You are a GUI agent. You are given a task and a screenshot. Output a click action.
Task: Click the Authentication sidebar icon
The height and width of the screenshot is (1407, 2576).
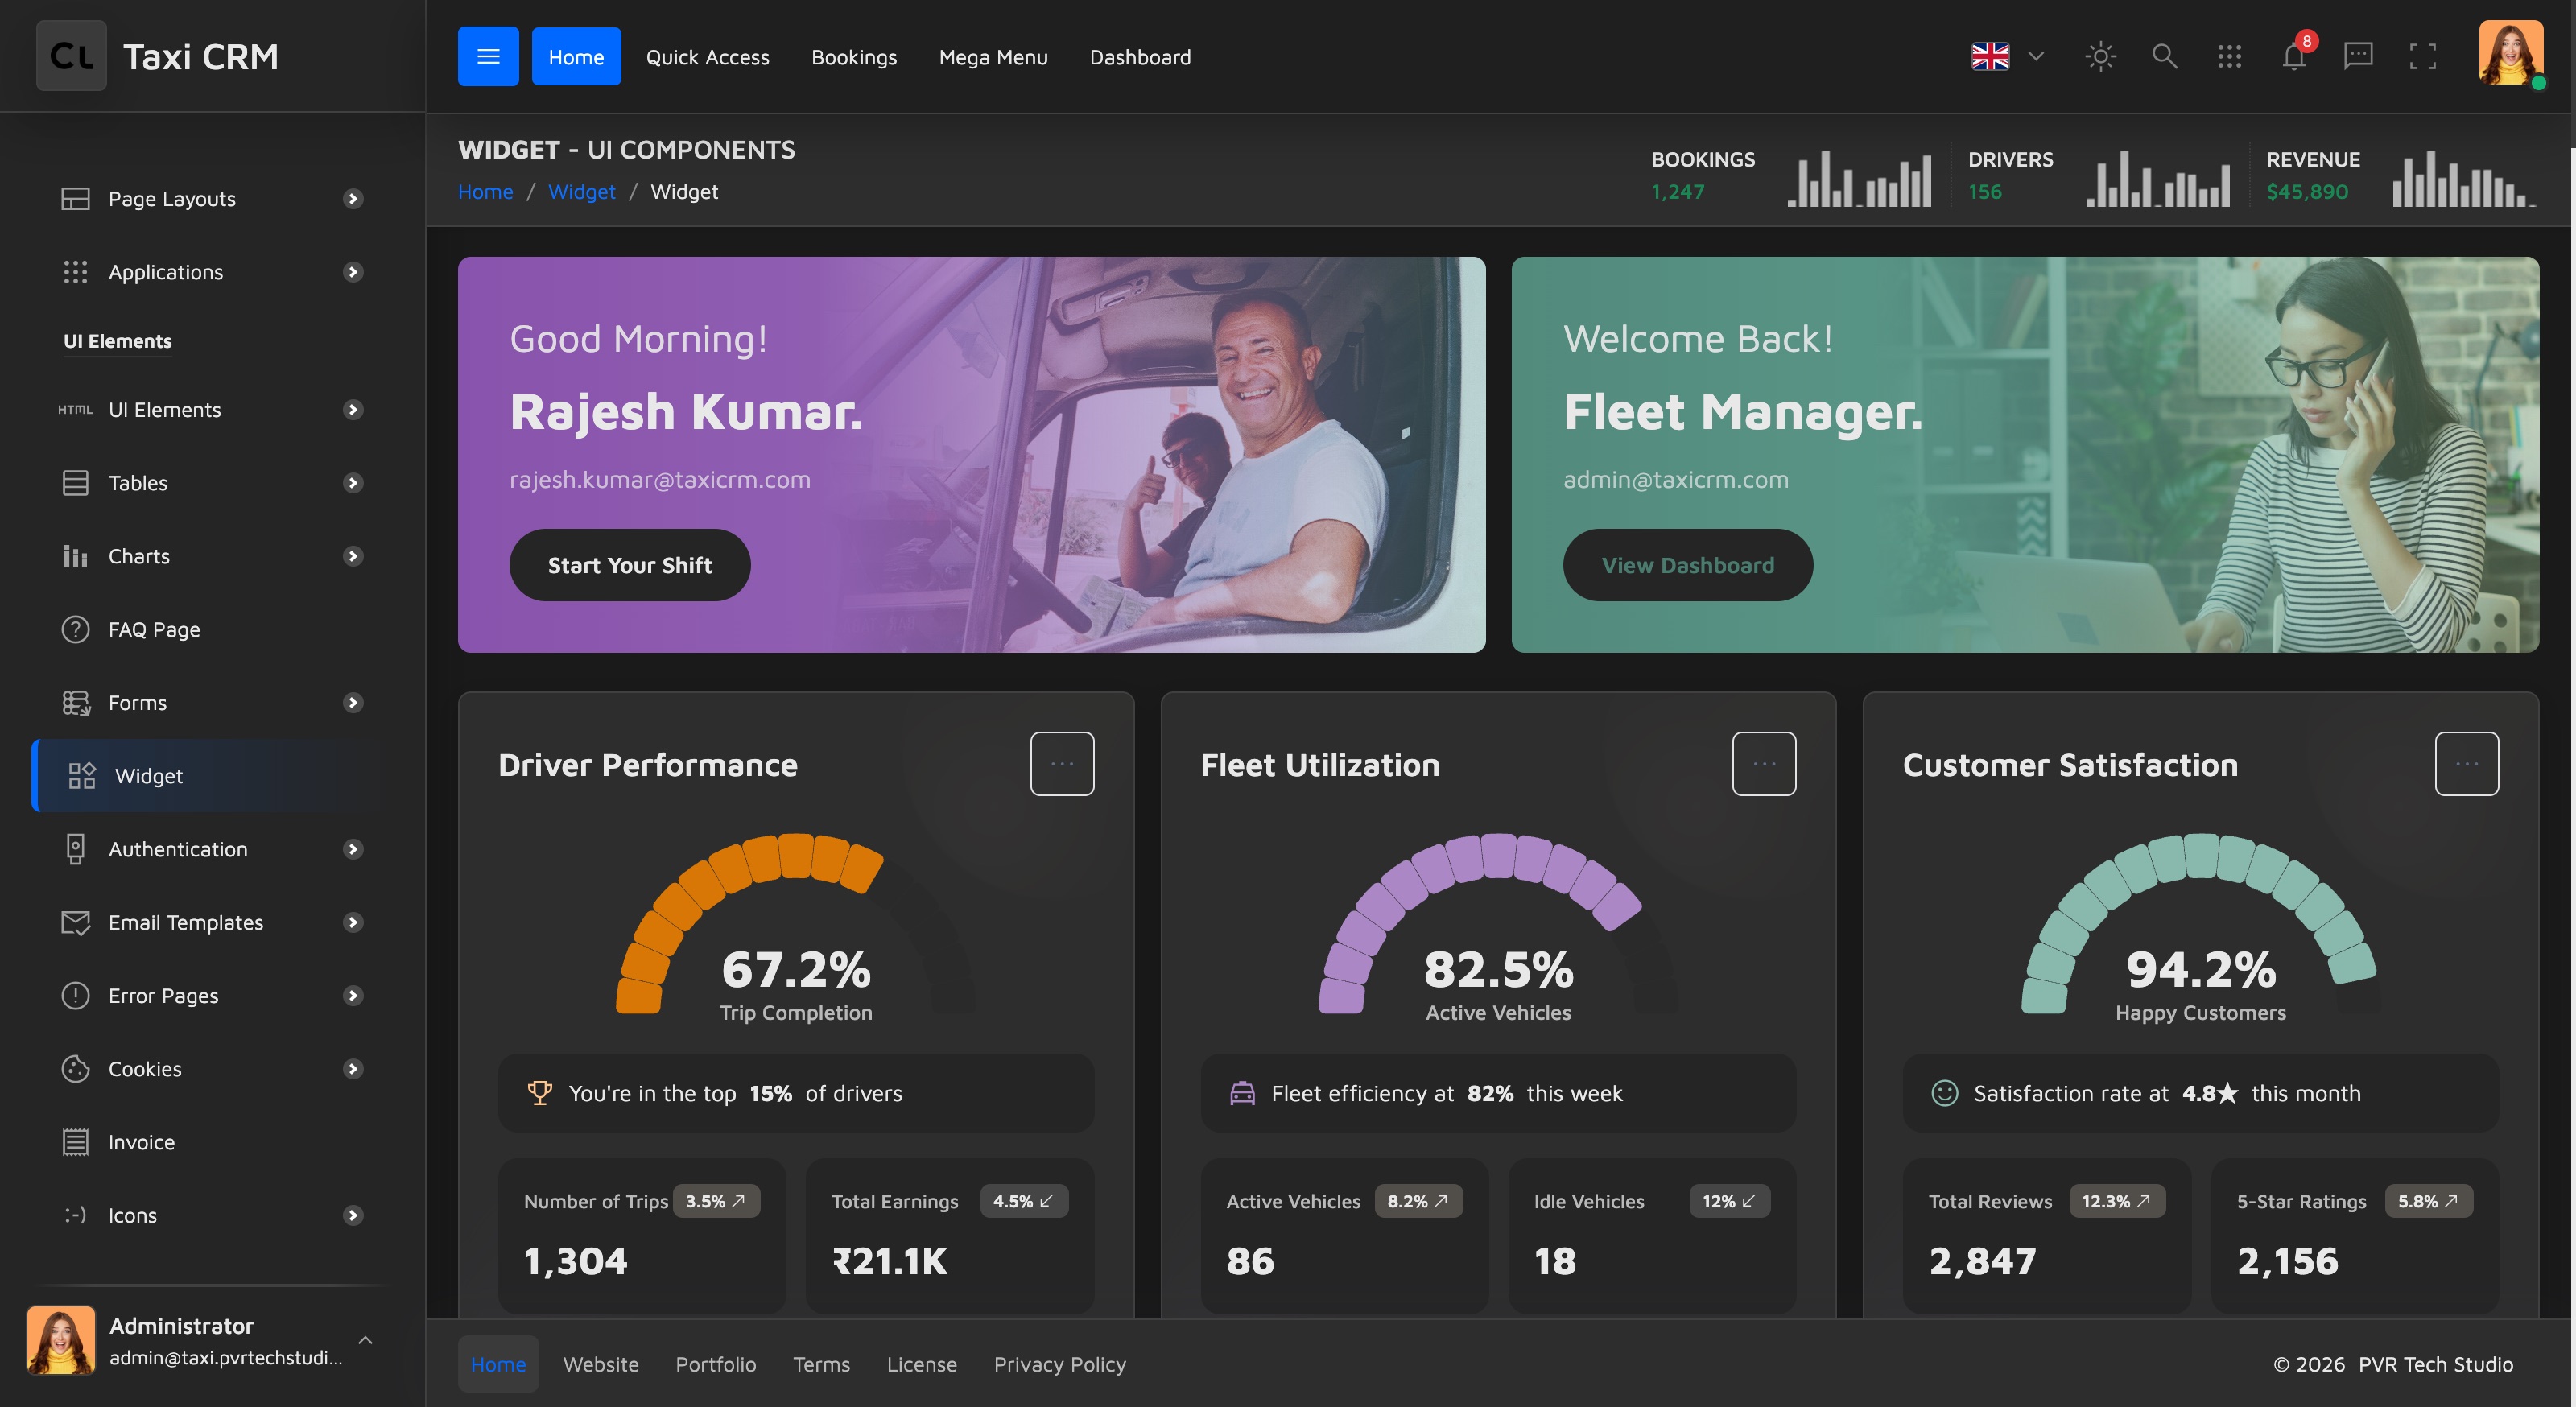75,849
